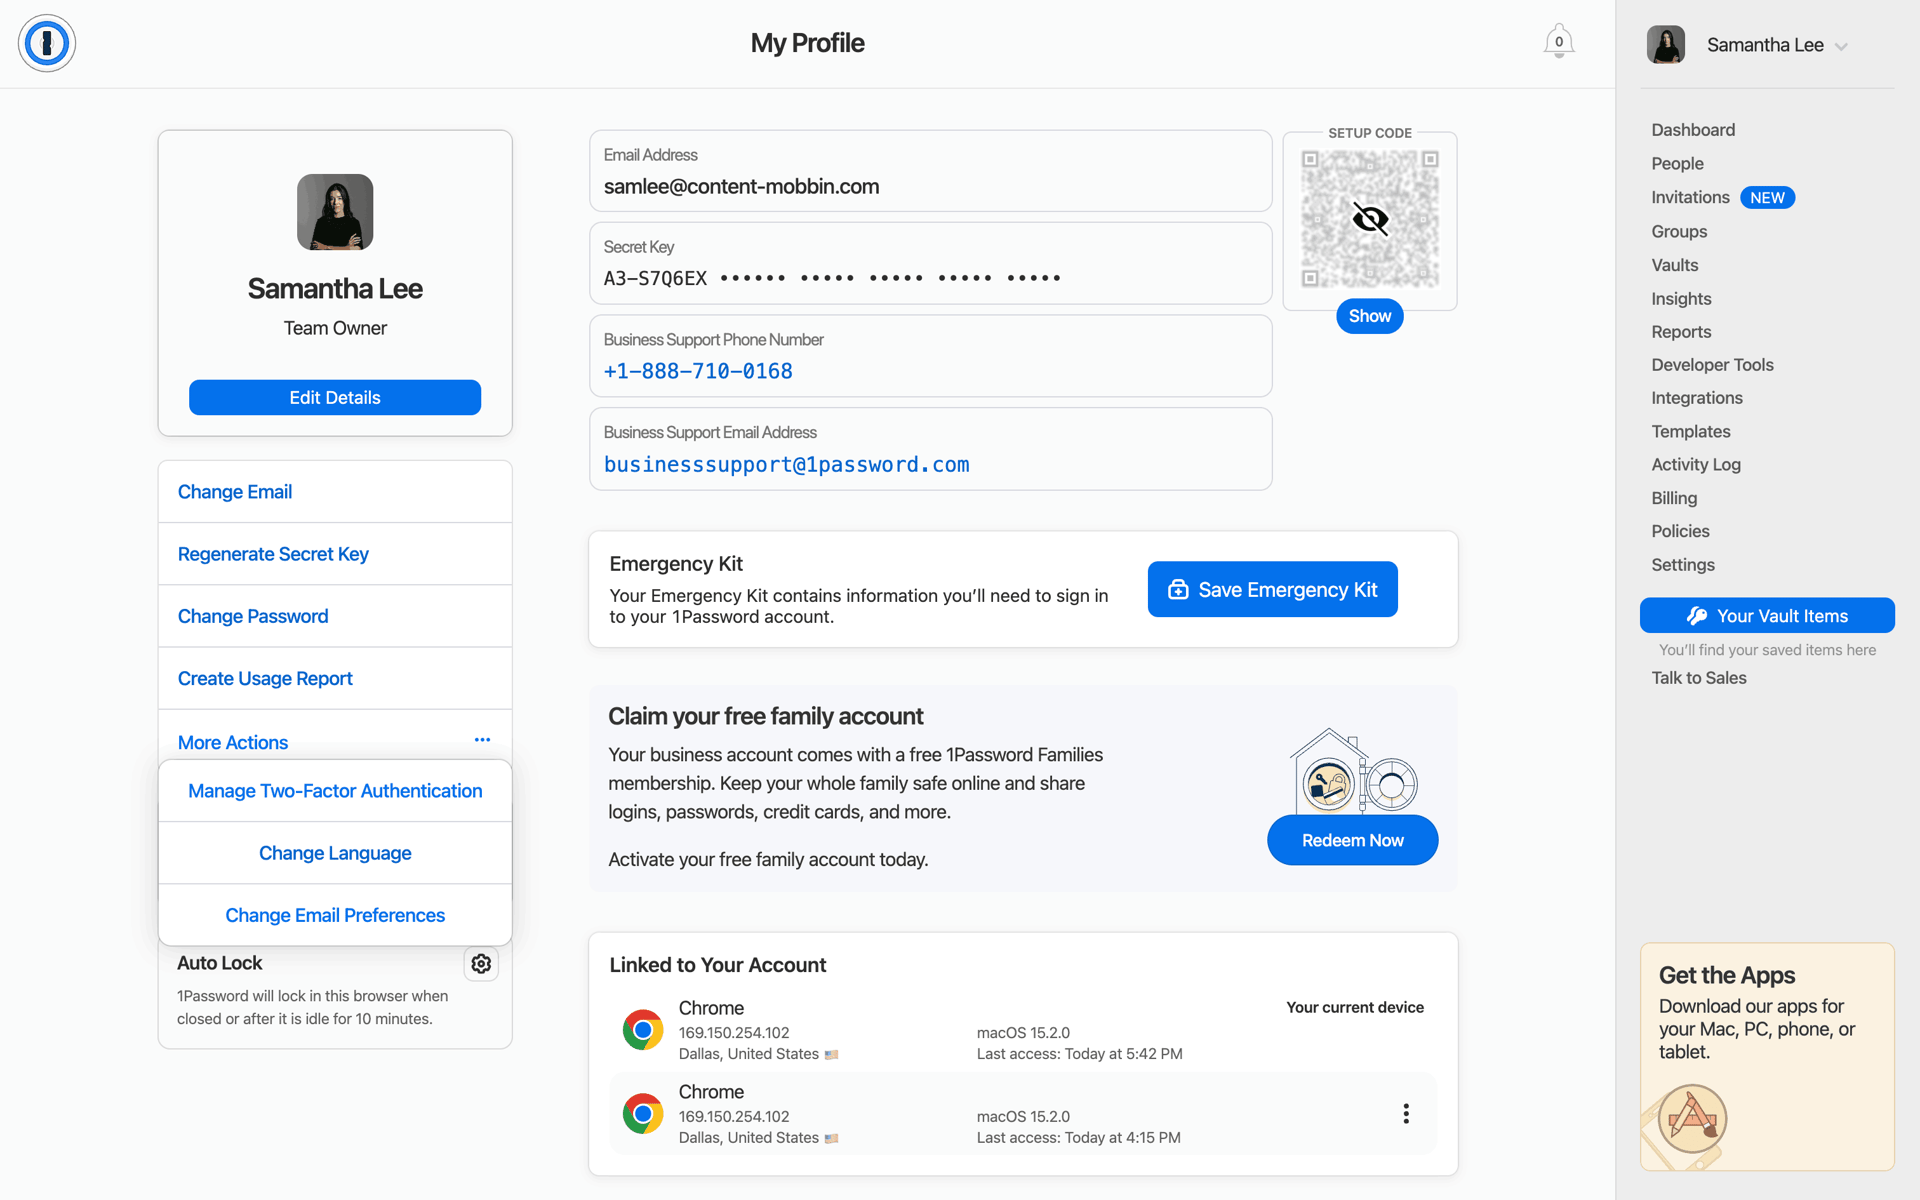Screen dimensions: 1920x1200
Task: Select Change Language from menu
Action: pyautogui.click(x=335, y=853)
